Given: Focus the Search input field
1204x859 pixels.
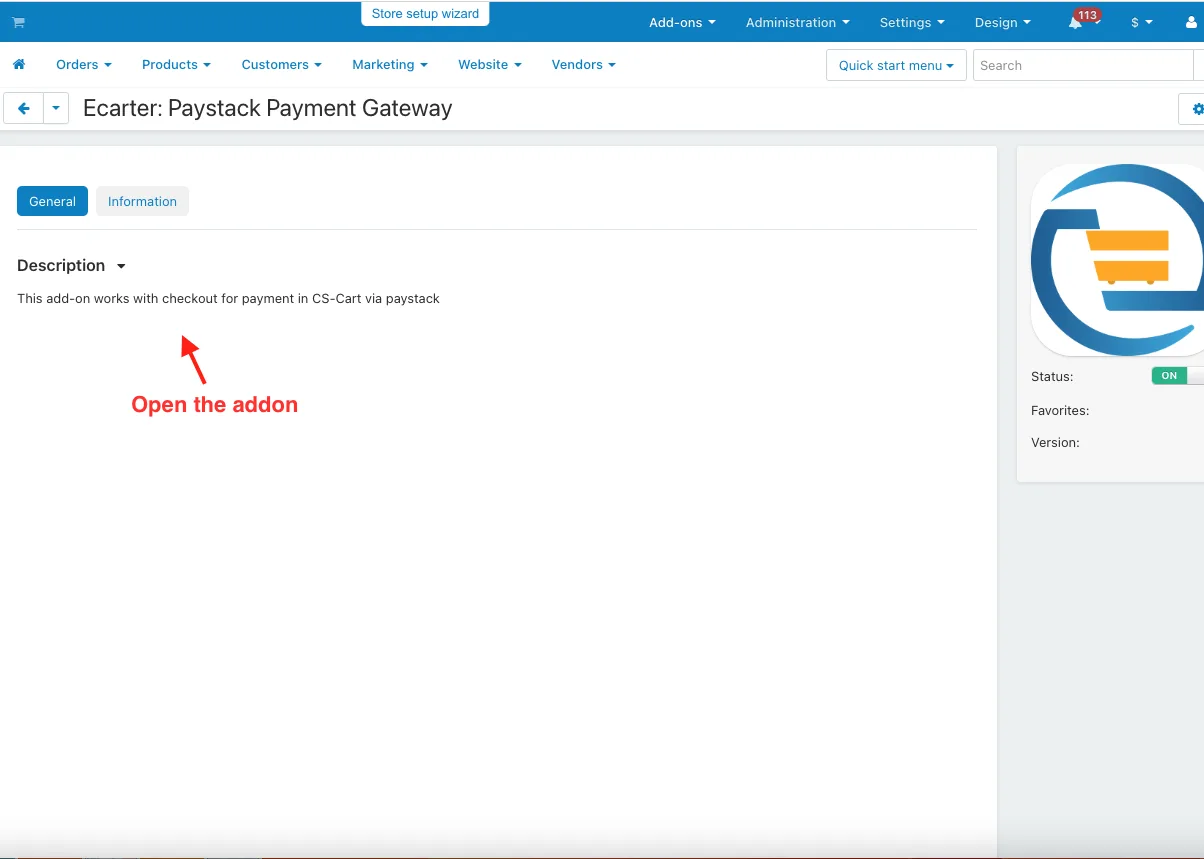Looking at the screenshot, I should pyautogui.click(x=1083, y=65).
